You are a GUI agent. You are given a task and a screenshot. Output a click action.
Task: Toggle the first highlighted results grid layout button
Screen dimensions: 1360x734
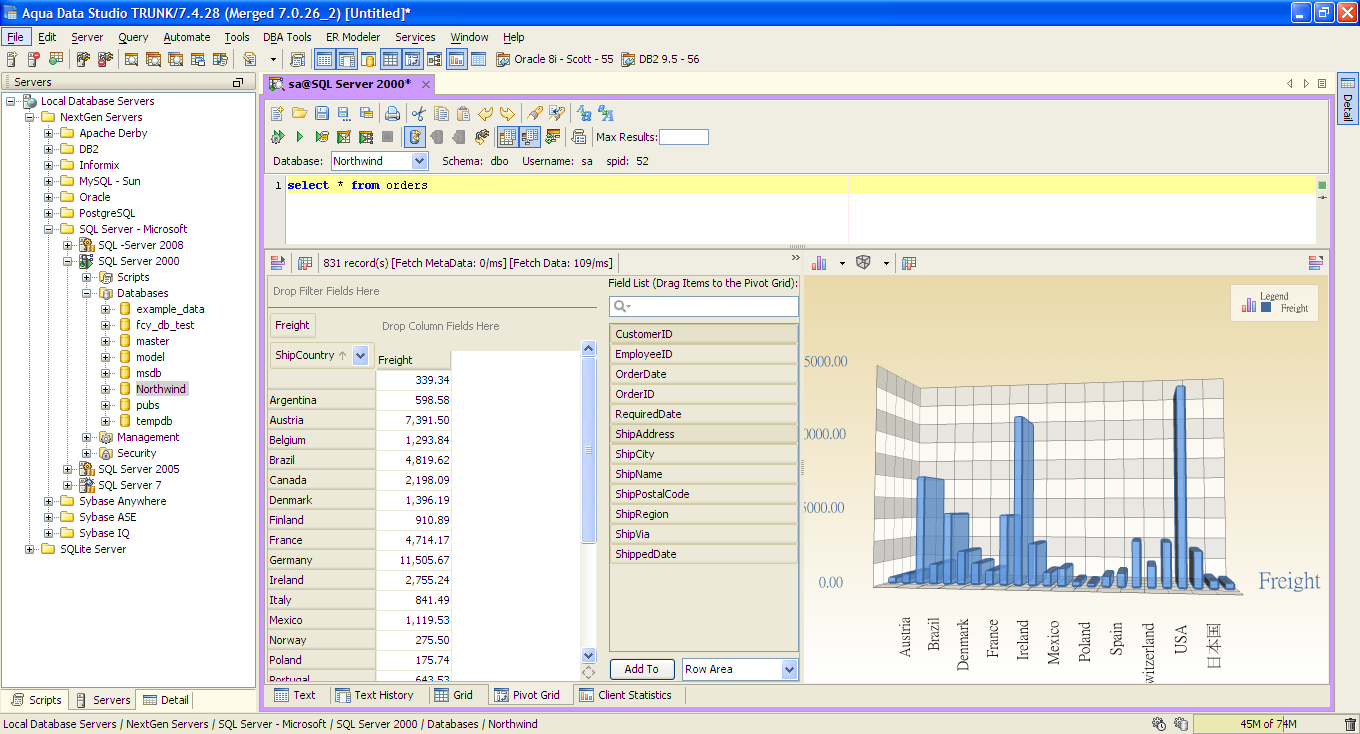[x=507, y=137]
